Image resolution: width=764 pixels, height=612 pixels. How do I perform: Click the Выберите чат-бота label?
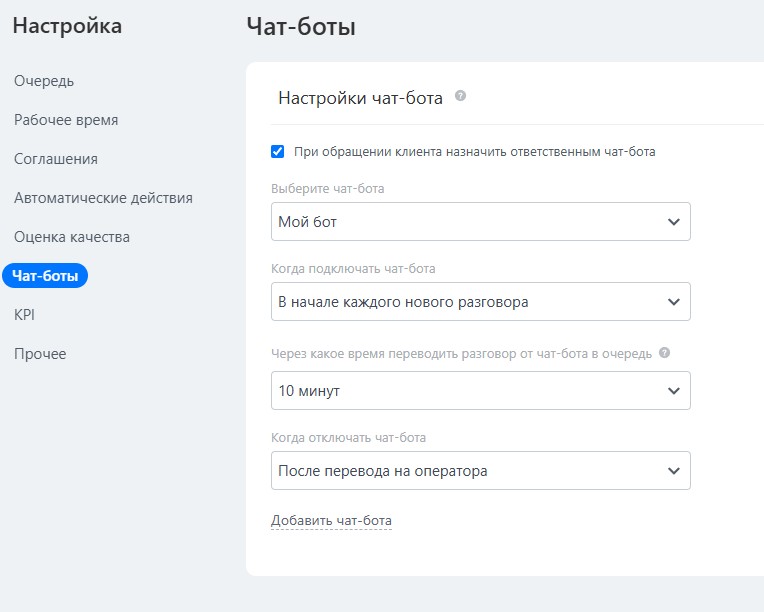pyautogui.click(x=327, y=189)
